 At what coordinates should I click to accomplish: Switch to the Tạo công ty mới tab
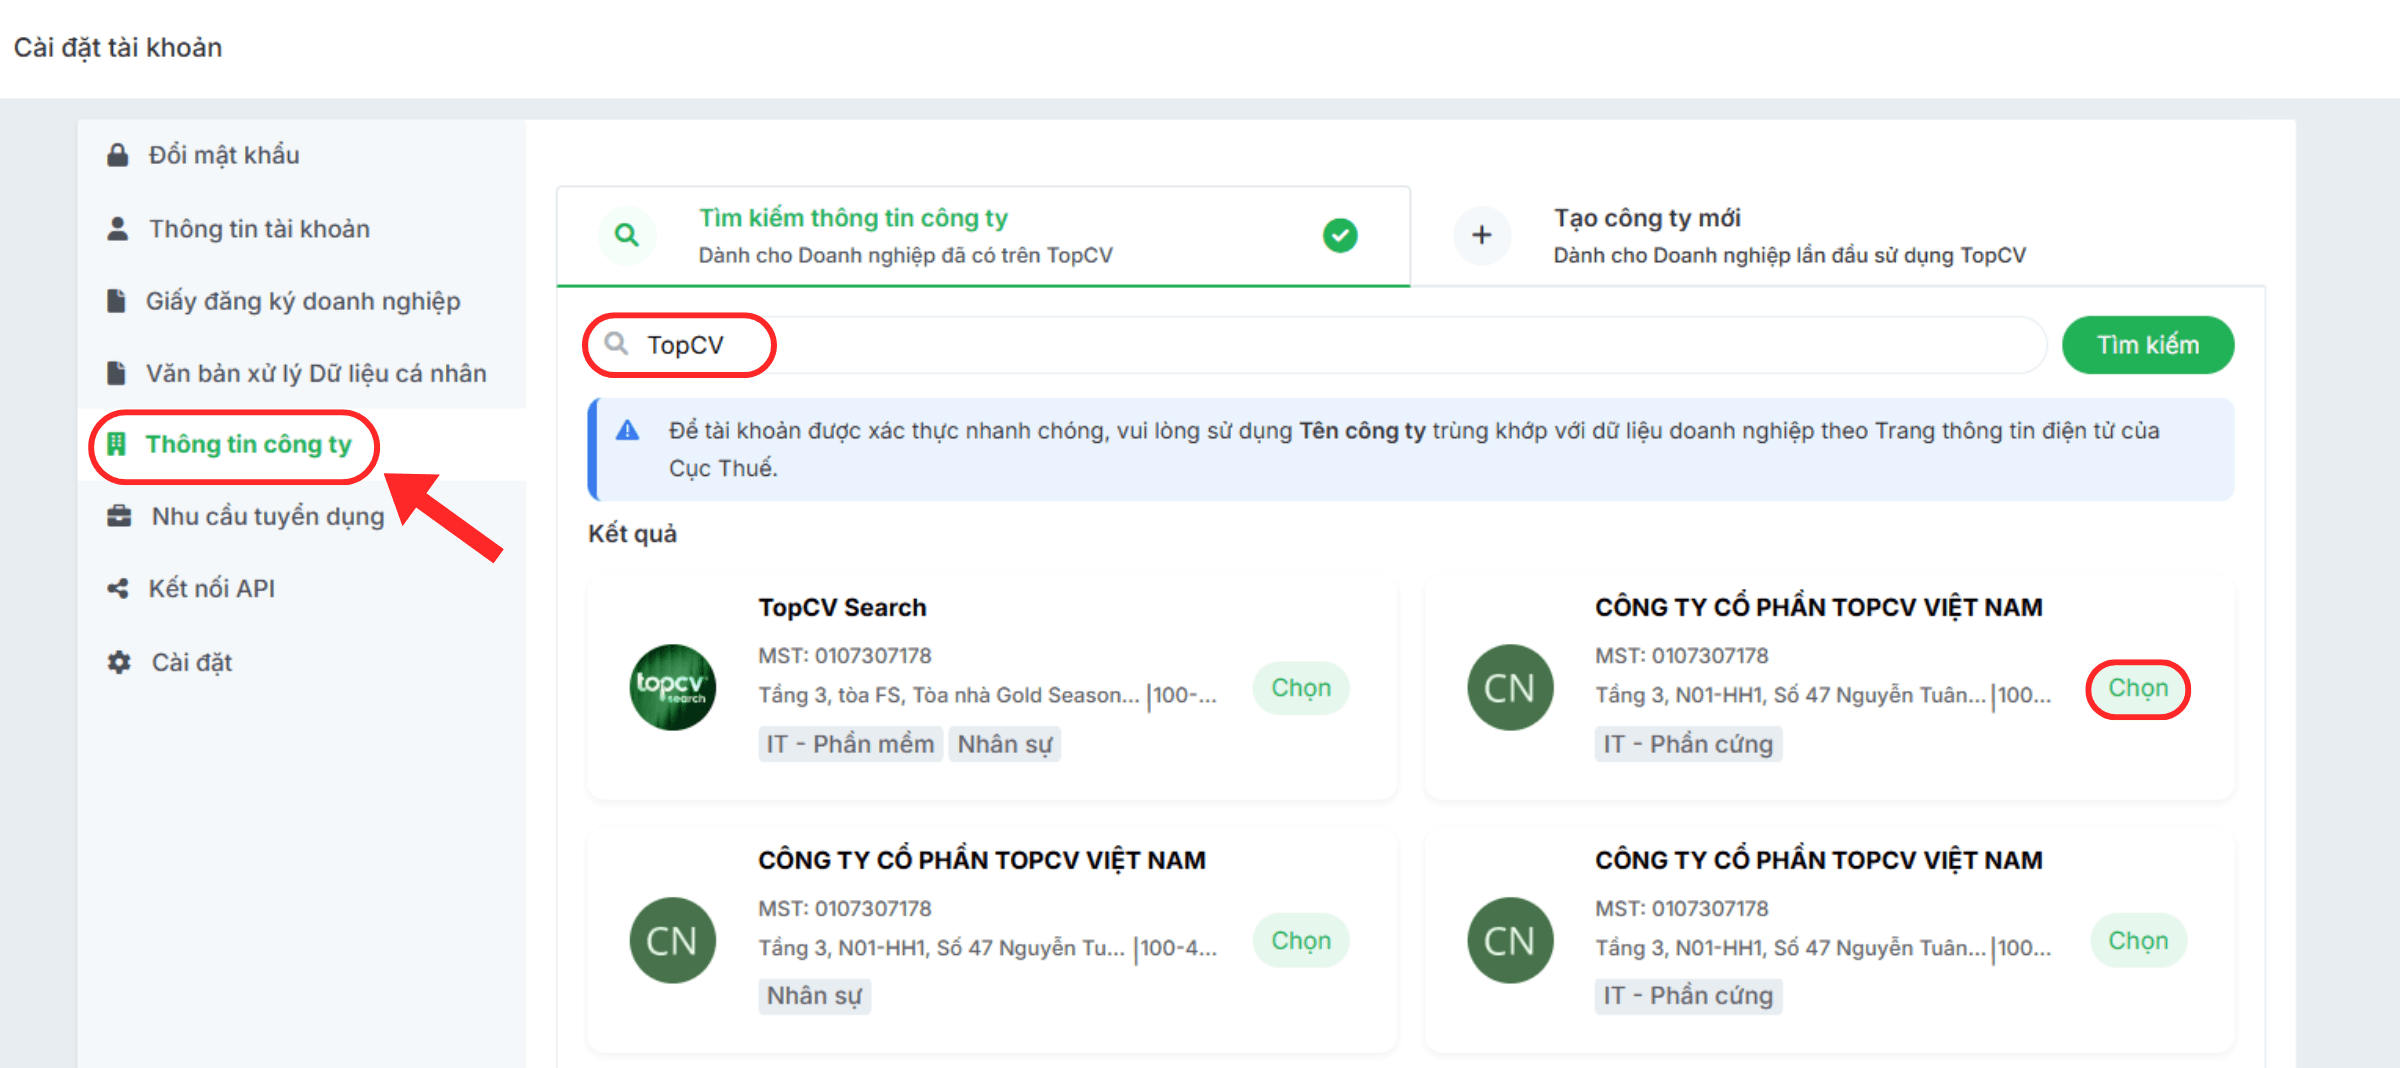pyautogui.click(x=1838, y=236)
